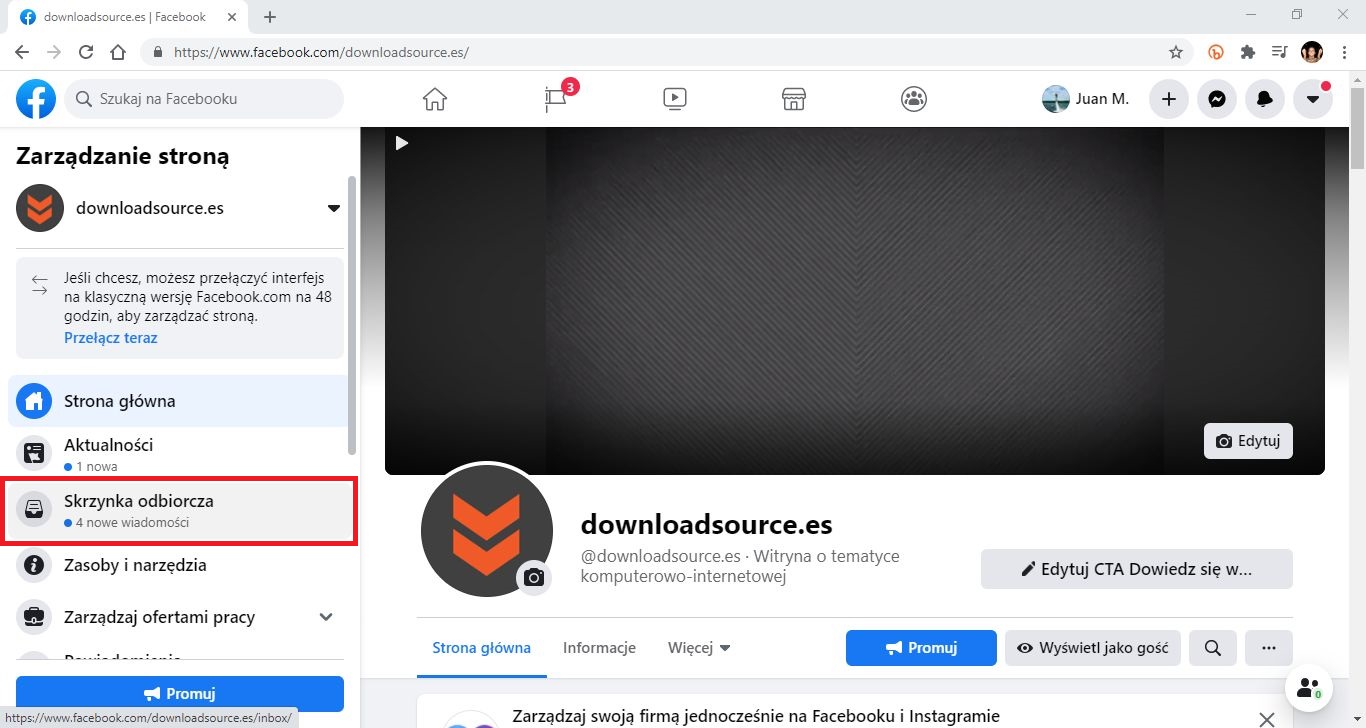Select Strona główna in sidebar

pyautogui.click(x=179, y=401)
